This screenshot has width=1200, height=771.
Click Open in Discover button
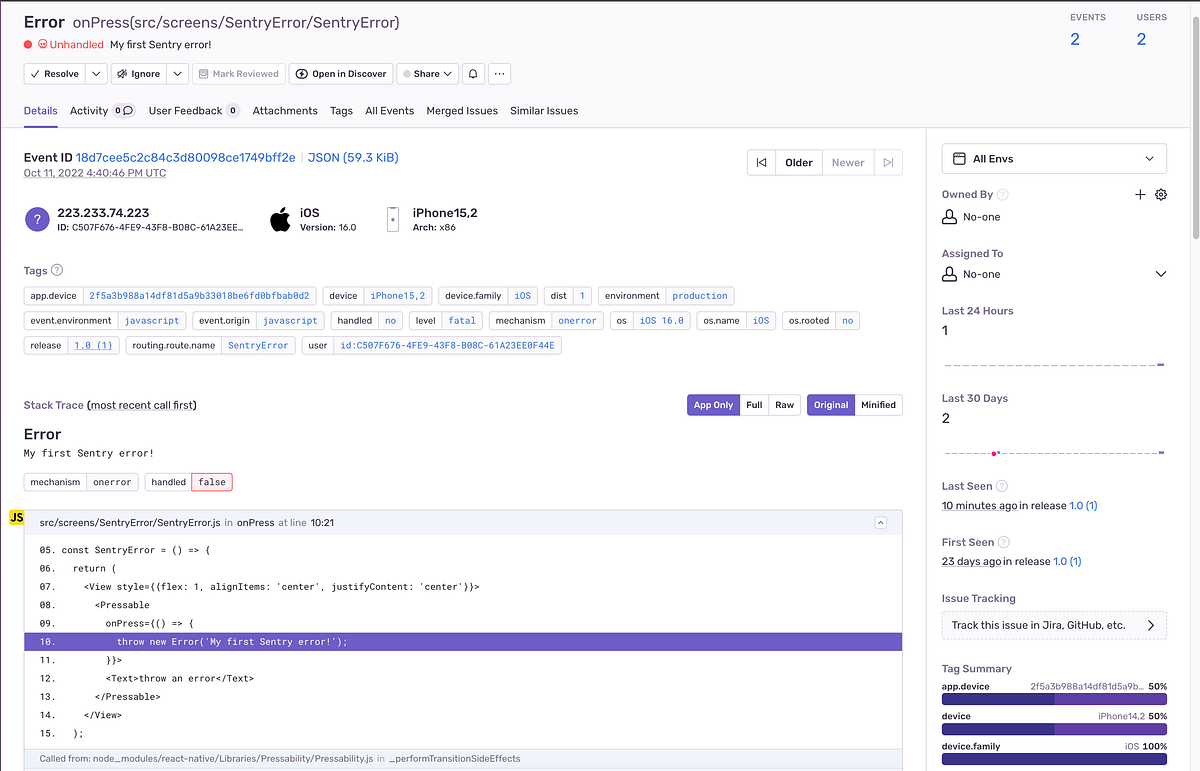(341, 74)
